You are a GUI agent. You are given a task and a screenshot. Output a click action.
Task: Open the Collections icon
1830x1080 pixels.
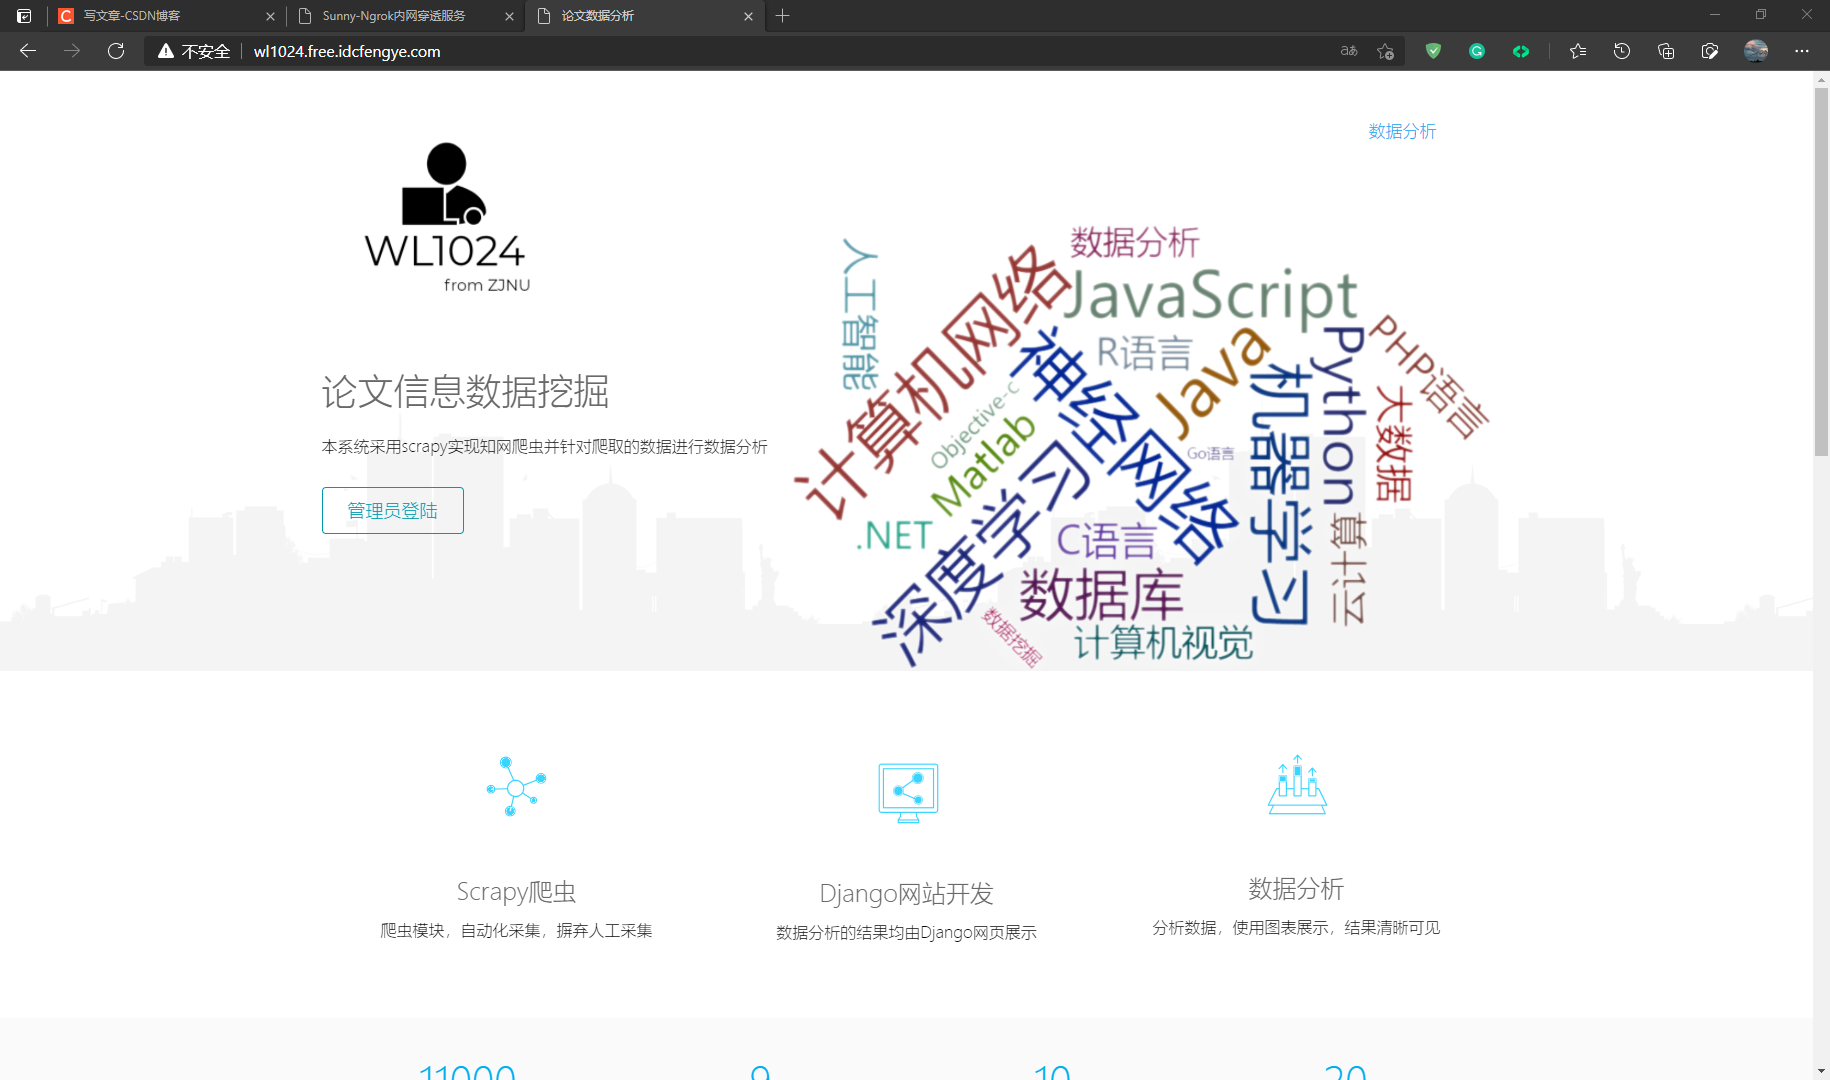[x=1666, y=51]
